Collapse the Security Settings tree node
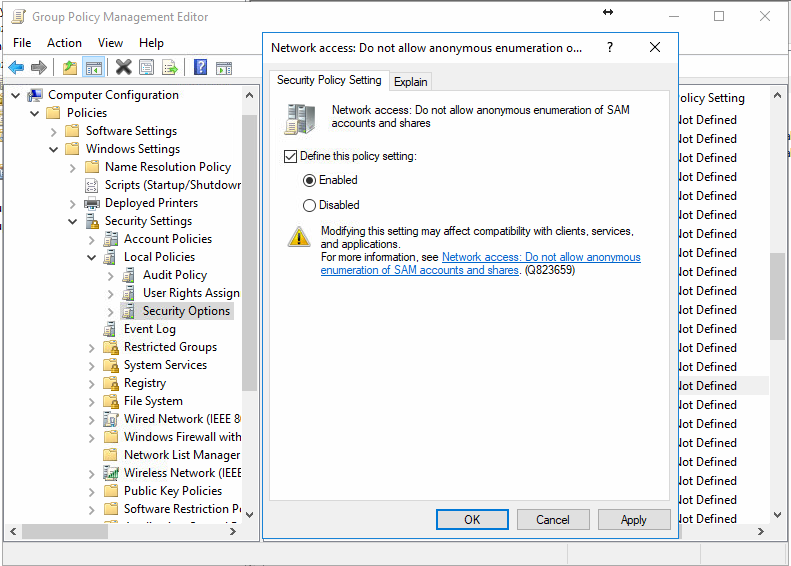Viewport: 791px width, 566px height. (73, 221)
